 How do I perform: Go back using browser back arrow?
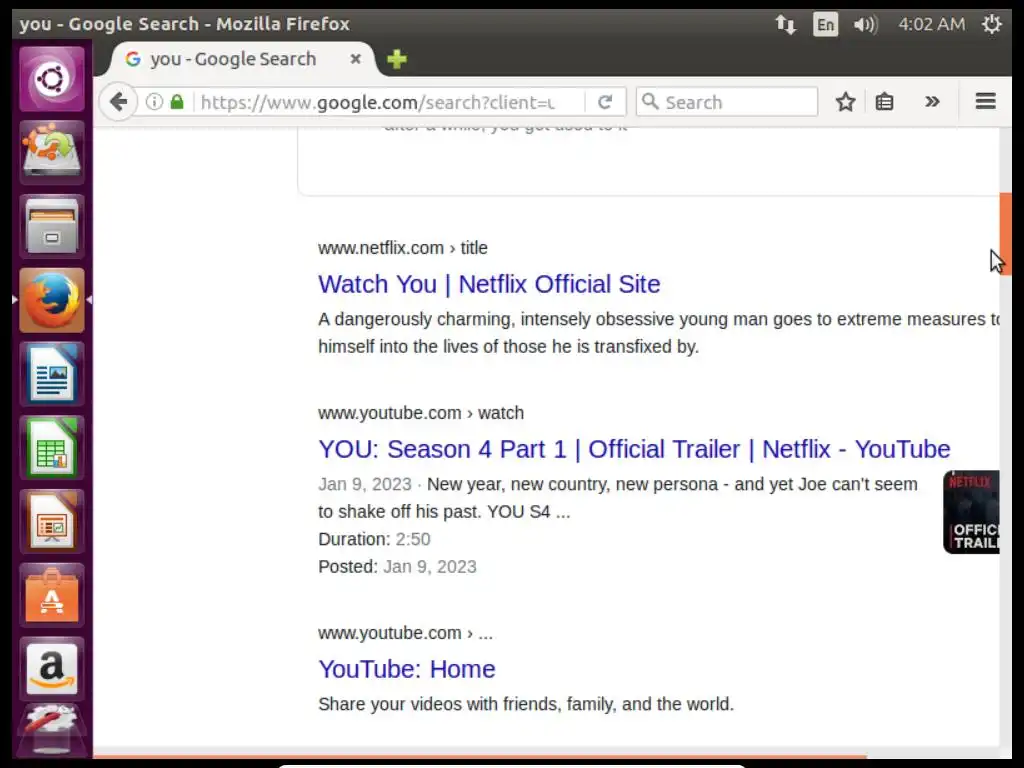[x=118, y=102]
